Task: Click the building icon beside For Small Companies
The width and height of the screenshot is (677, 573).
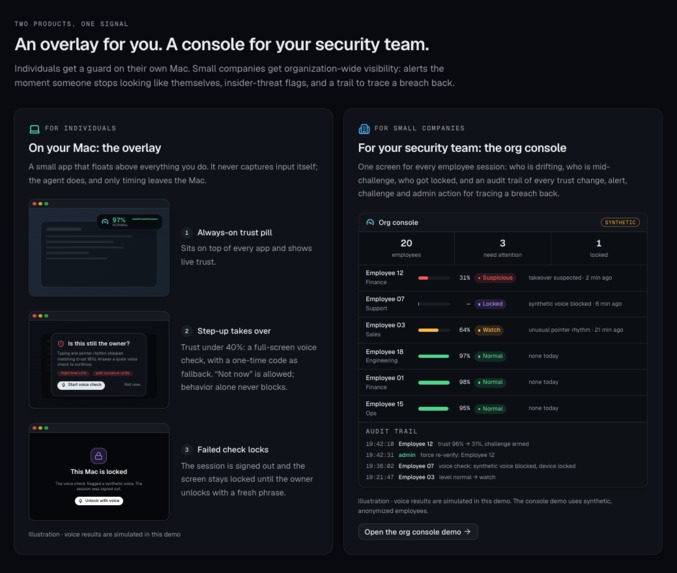Action: tap(364, 129)
